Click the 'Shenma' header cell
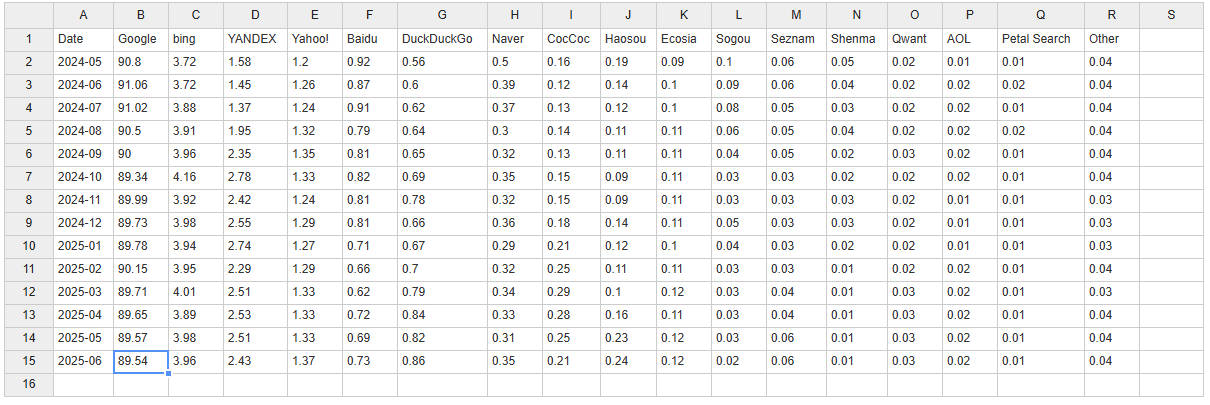The height and width of the screenshot is (405, 1210). [x=856, y=39]
